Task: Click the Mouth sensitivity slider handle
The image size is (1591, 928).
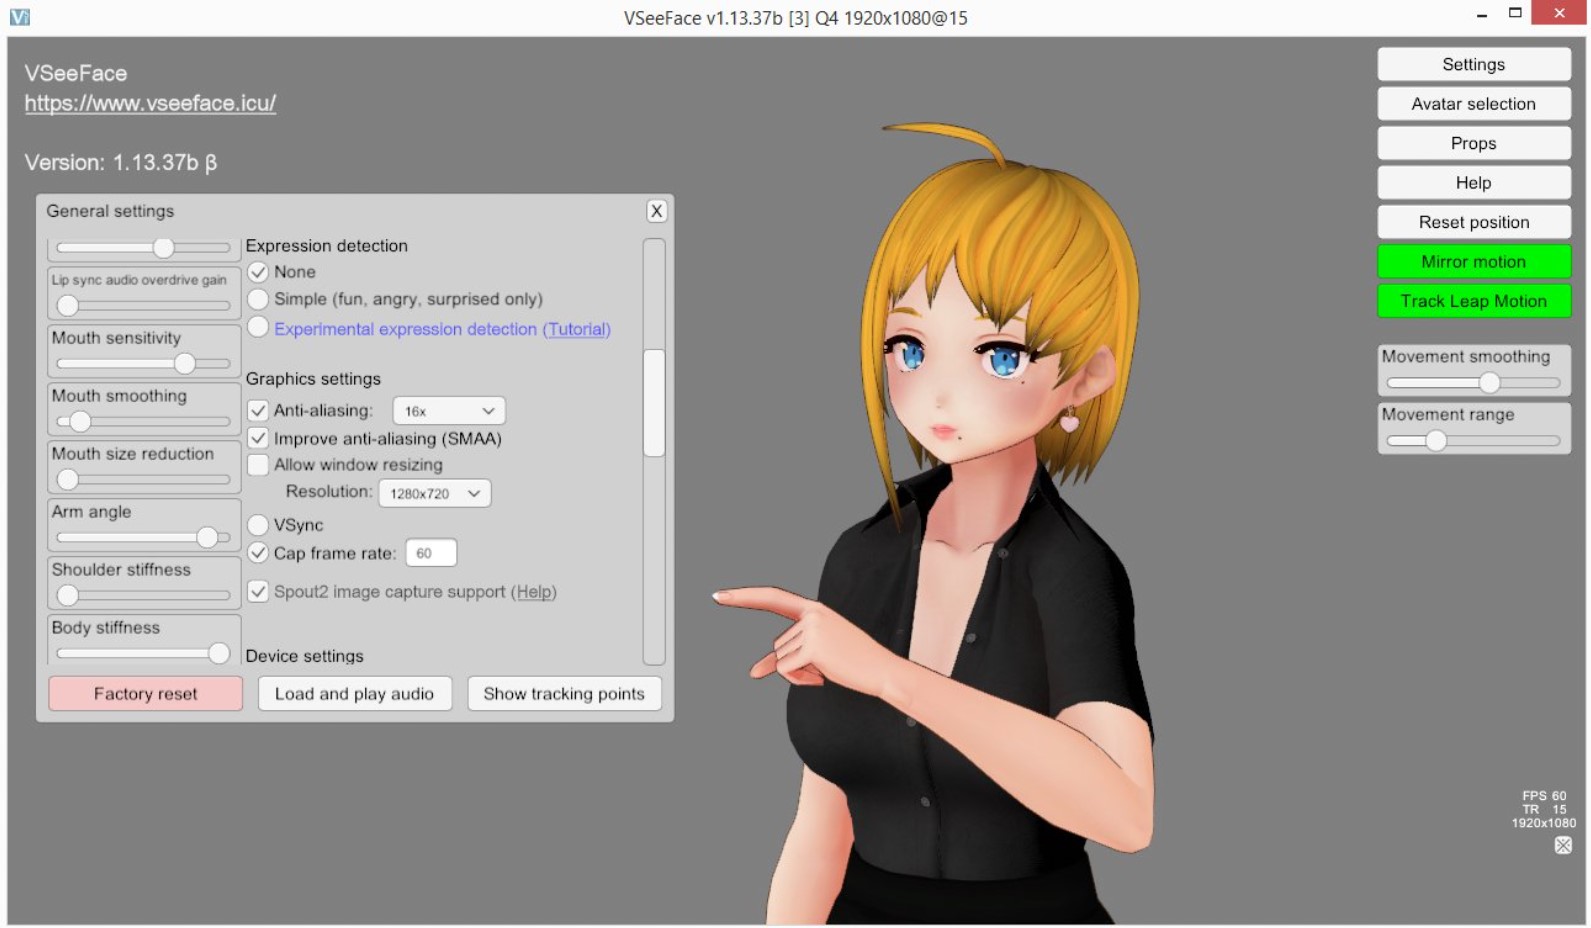Action: tap(185, 363)
